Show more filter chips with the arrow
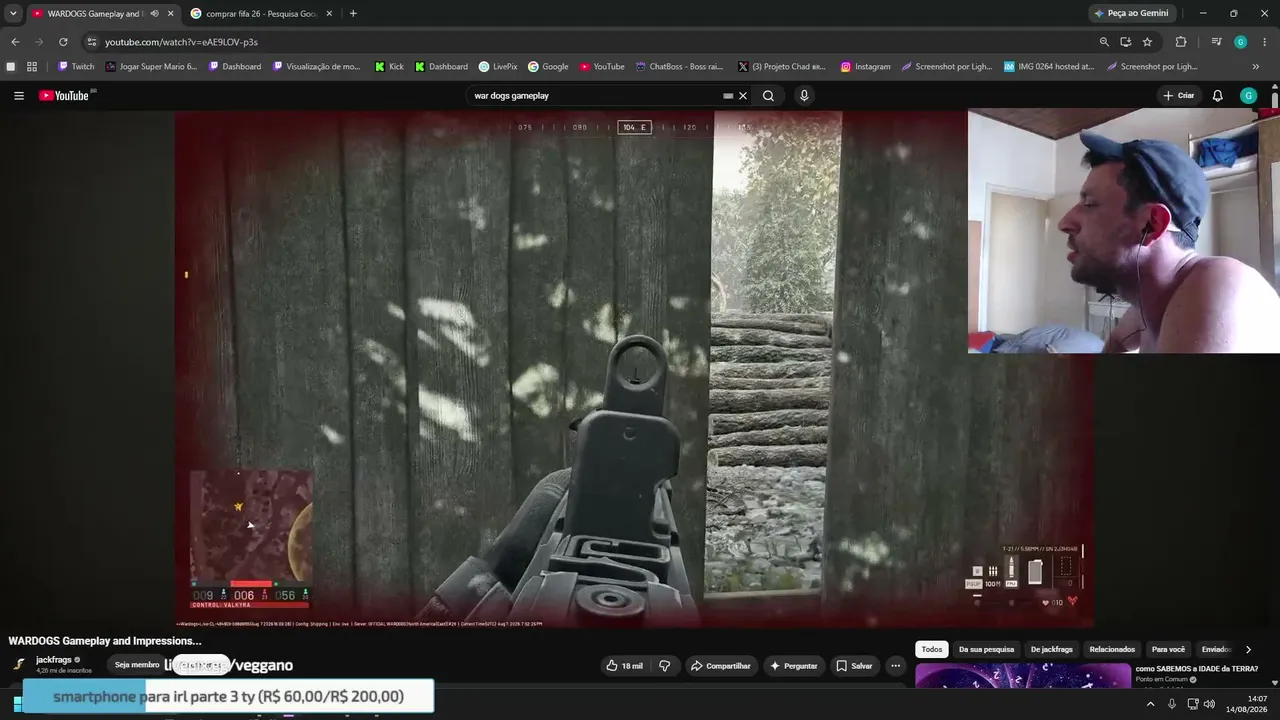 coord(1248,649)
